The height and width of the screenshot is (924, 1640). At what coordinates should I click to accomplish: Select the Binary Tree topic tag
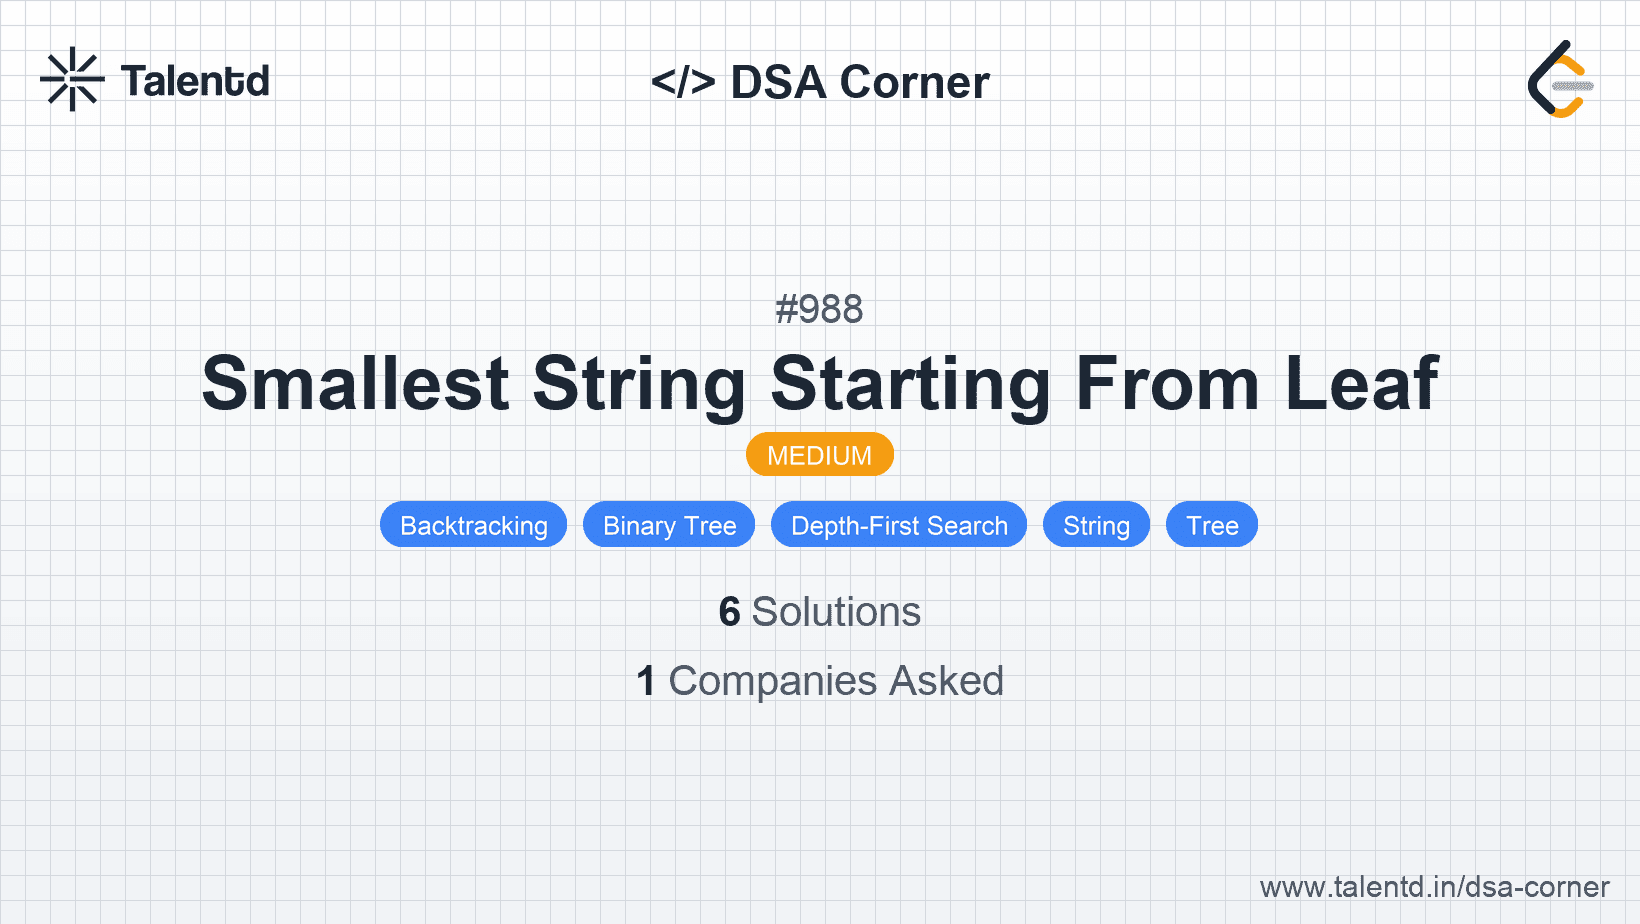[x=669, y=525]
